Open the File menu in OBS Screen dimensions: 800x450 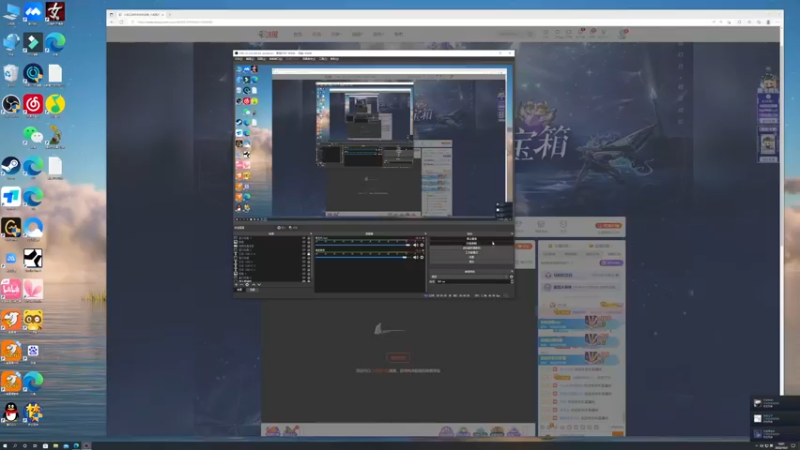coord(239,59)
